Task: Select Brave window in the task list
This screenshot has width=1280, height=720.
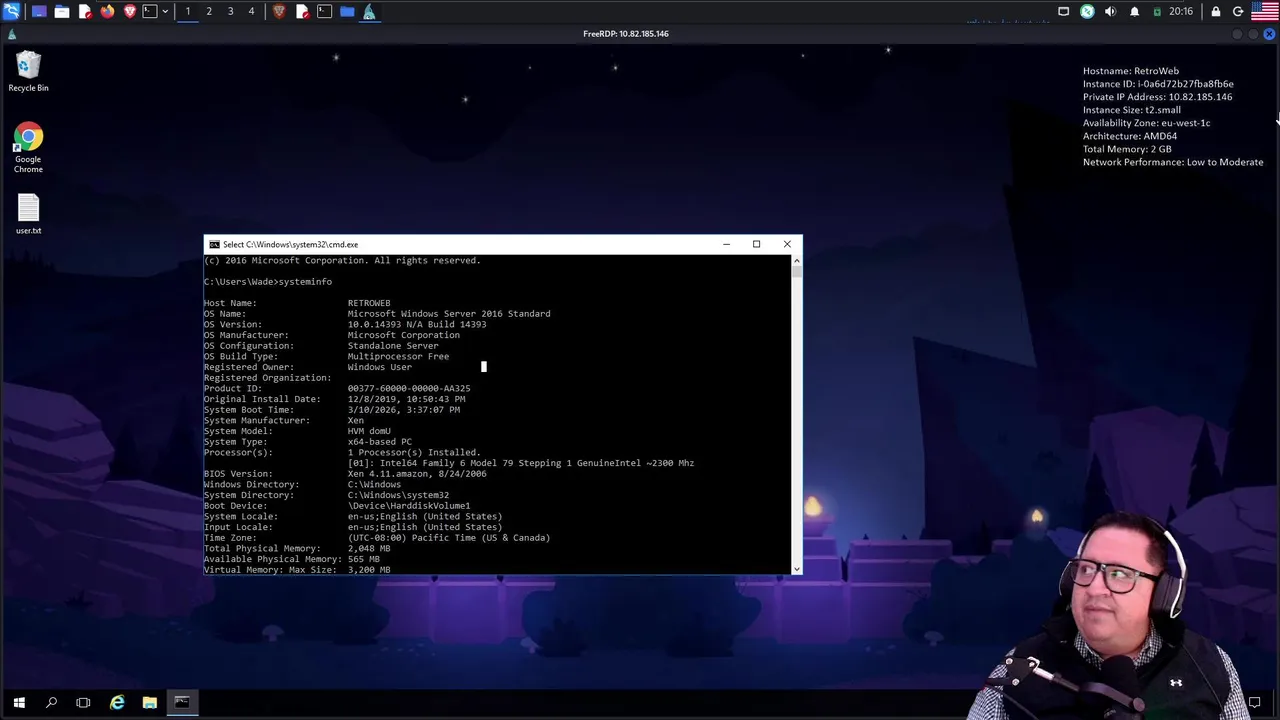Action: 279,11
